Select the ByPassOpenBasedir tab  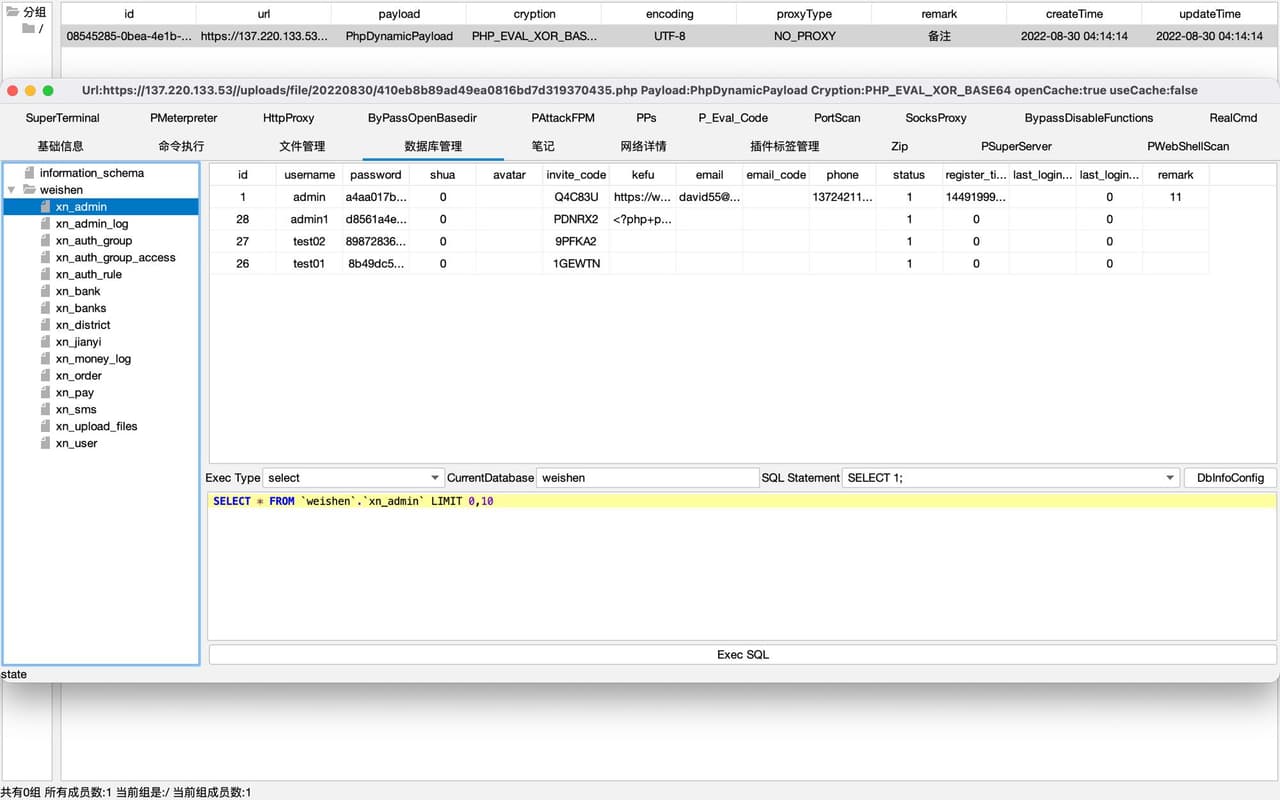click(422, 118)
